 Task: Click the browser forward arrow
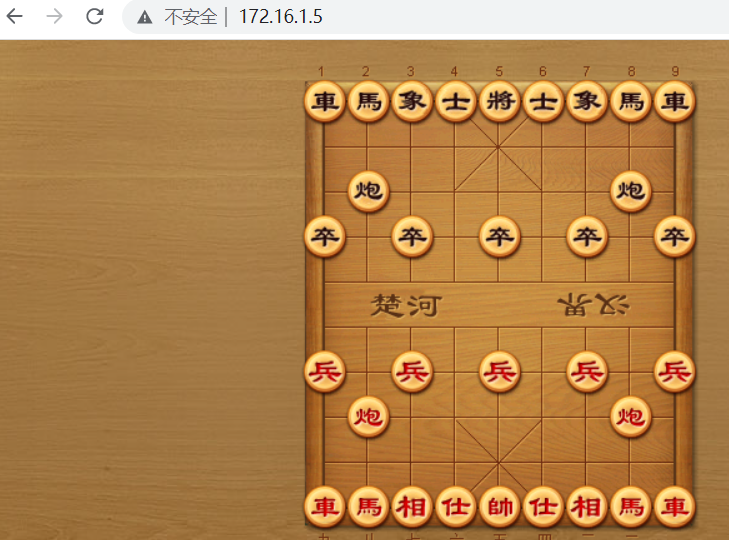55,17
